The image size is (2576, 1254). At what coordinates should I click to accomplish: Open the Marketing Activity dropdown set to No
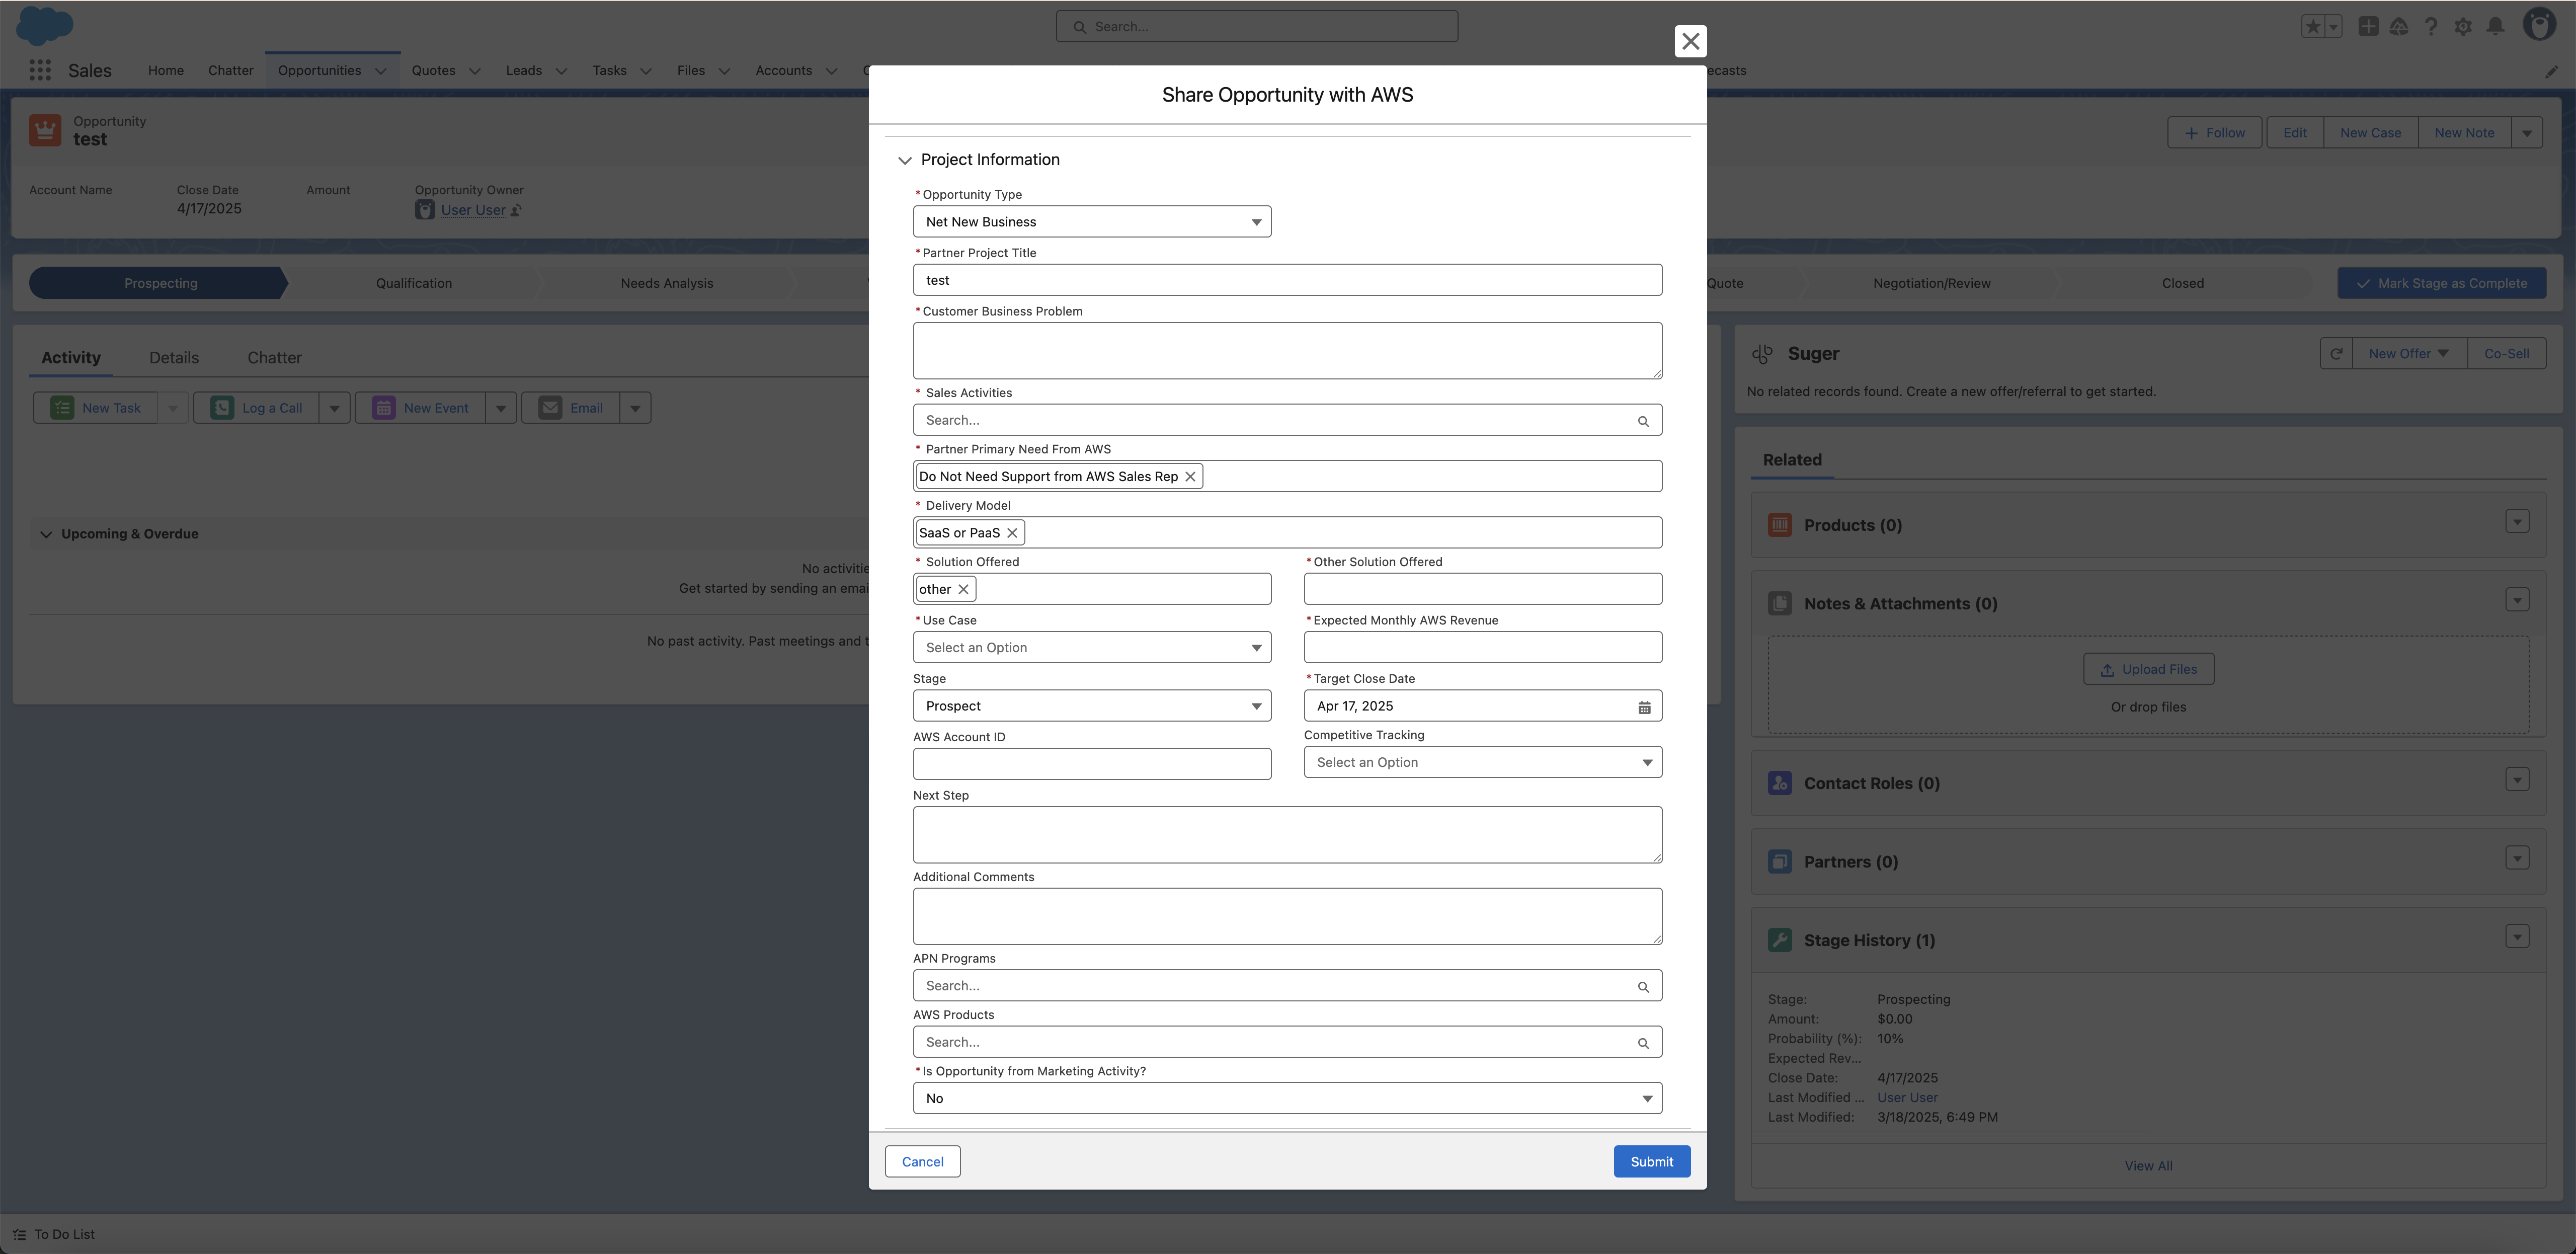tap(1286, 1099)
